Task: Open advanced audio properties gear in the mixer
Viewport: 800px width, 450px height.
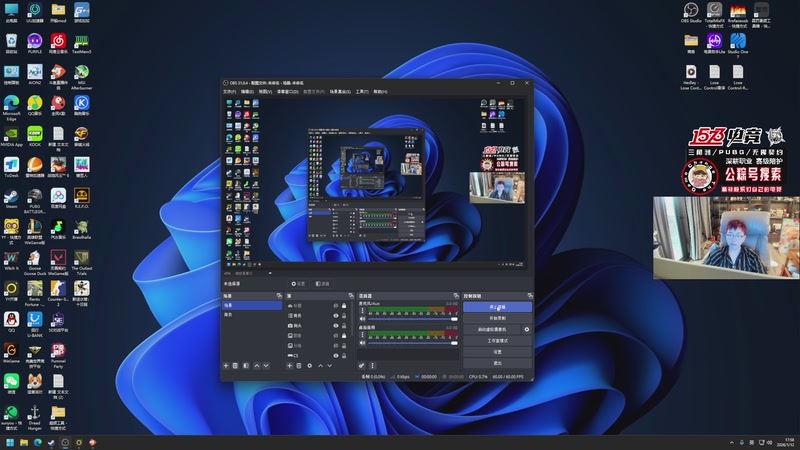Action: pyautogui.click(x=362, y=366)
